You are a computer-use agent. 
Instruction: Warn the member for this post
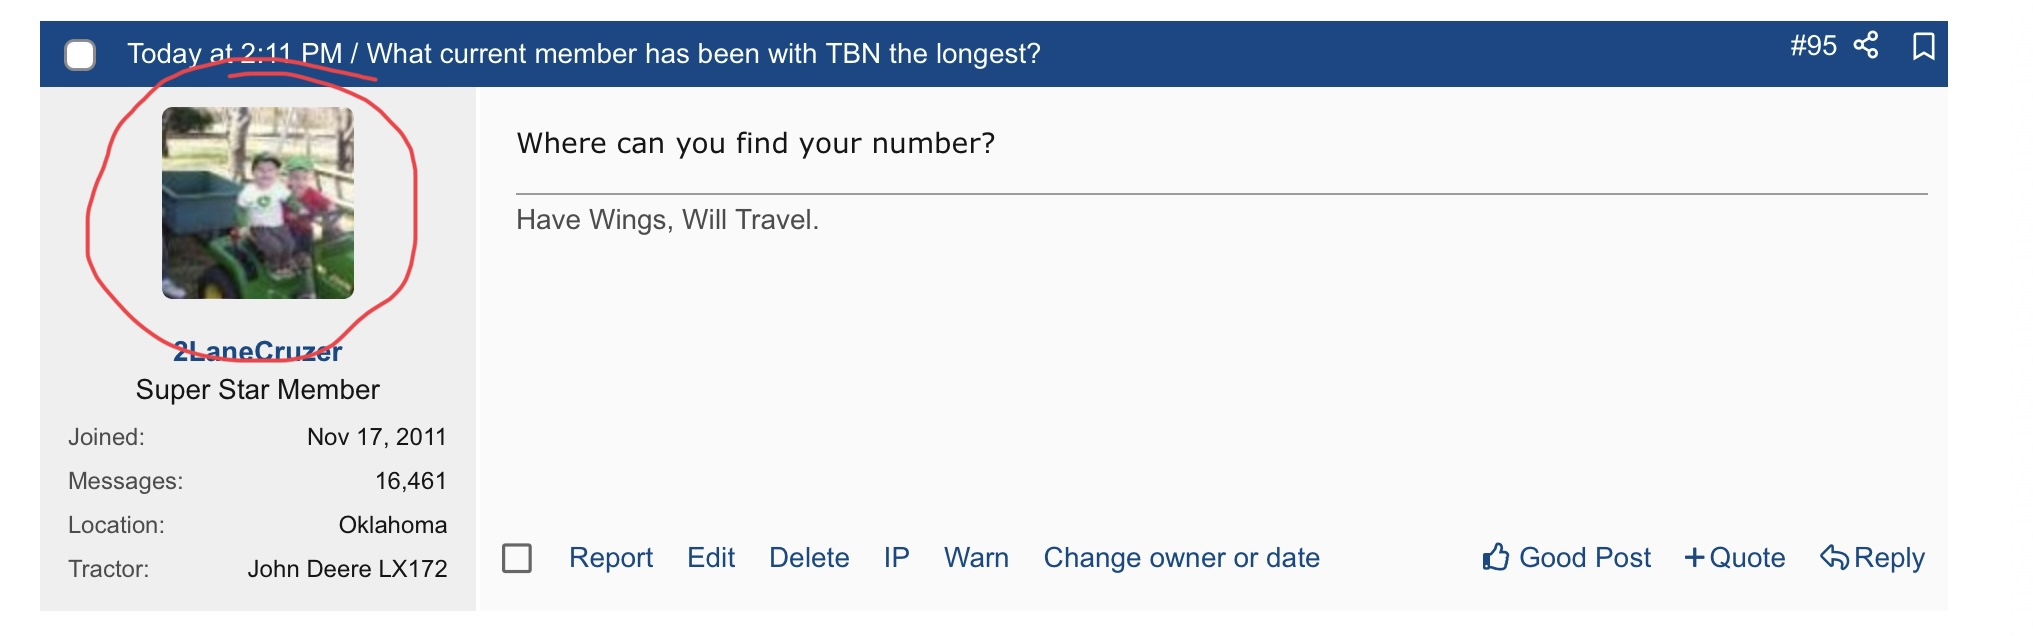976,558
